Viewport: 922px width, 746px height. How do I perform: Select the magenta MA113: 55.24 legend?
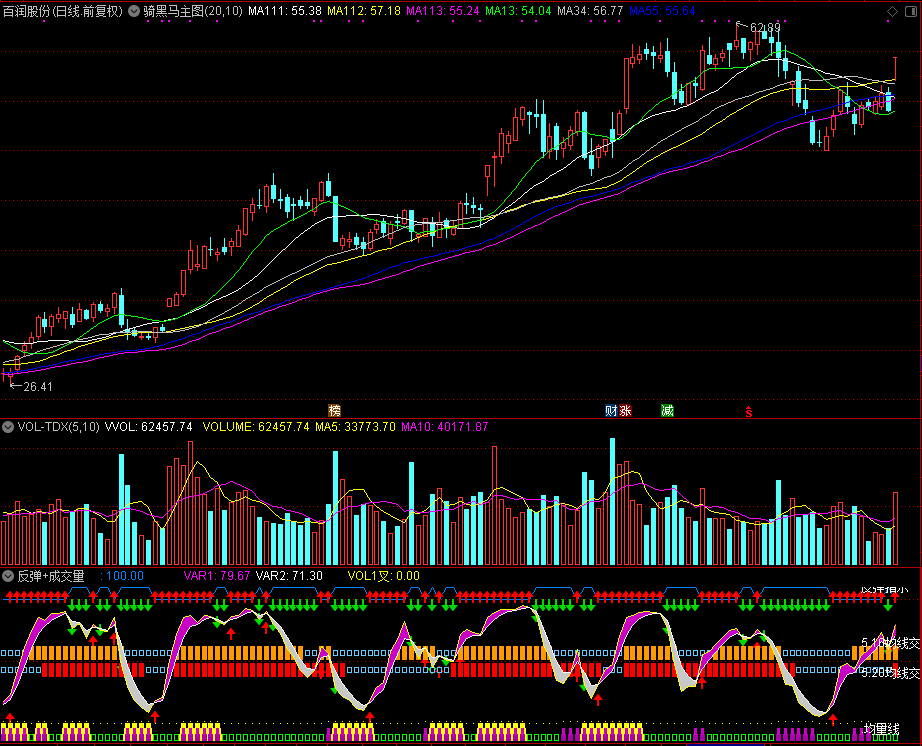click(443, 11)
